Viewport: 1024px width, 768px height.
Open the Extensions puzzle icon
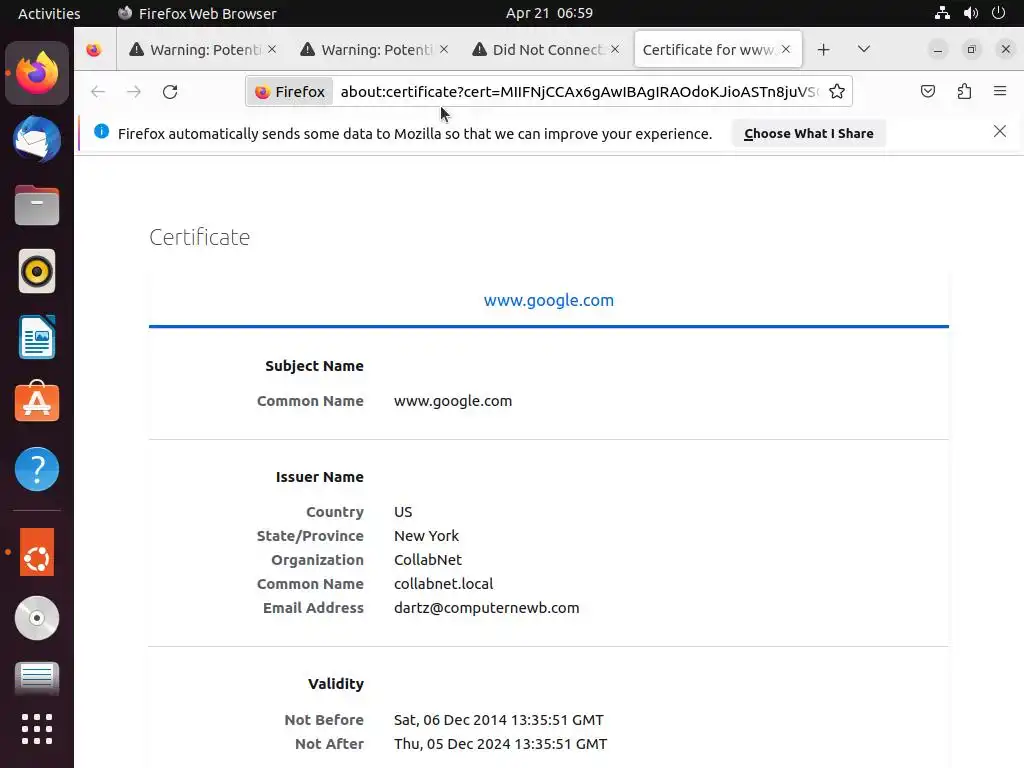tap(964, 91)
